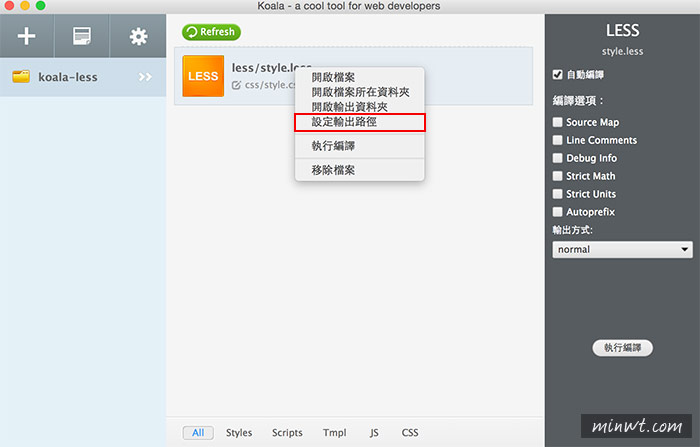Toggle the 自動編譯 checkbox
Viewport: 700px width, 447px height.
557,74
